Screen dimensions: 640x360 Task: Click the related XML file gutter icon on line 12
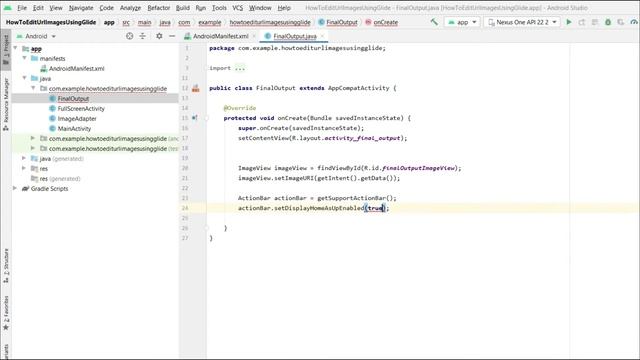[196, 88]
